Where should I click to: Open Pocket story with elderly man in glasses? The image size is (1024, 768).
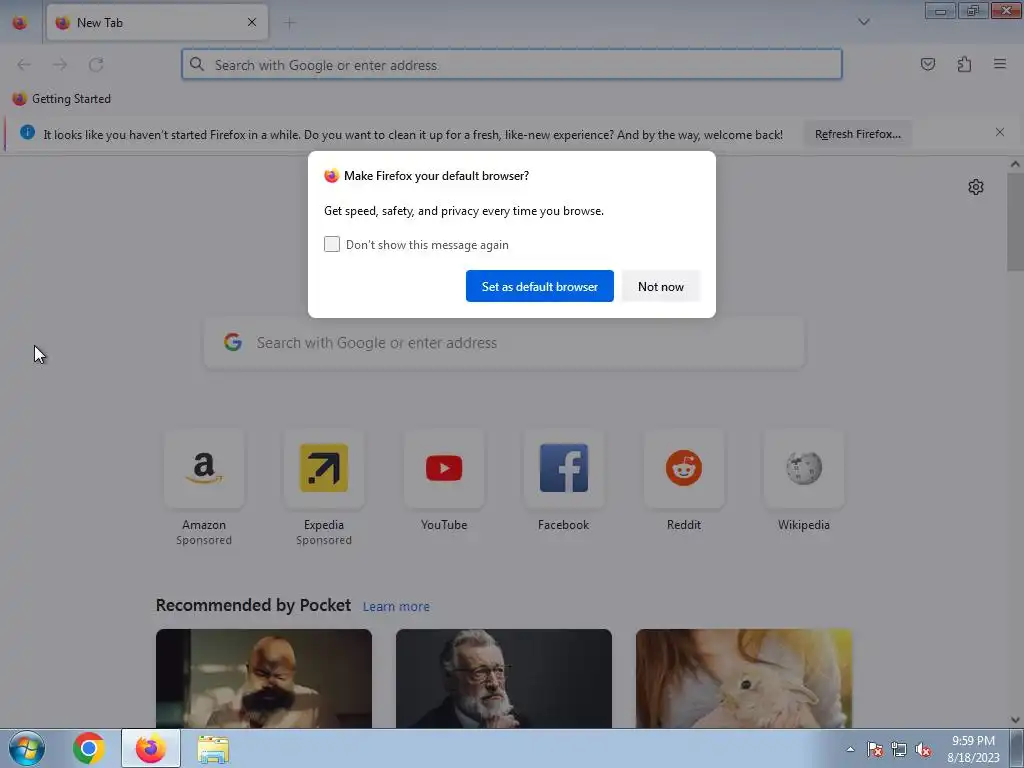point(504,679)
